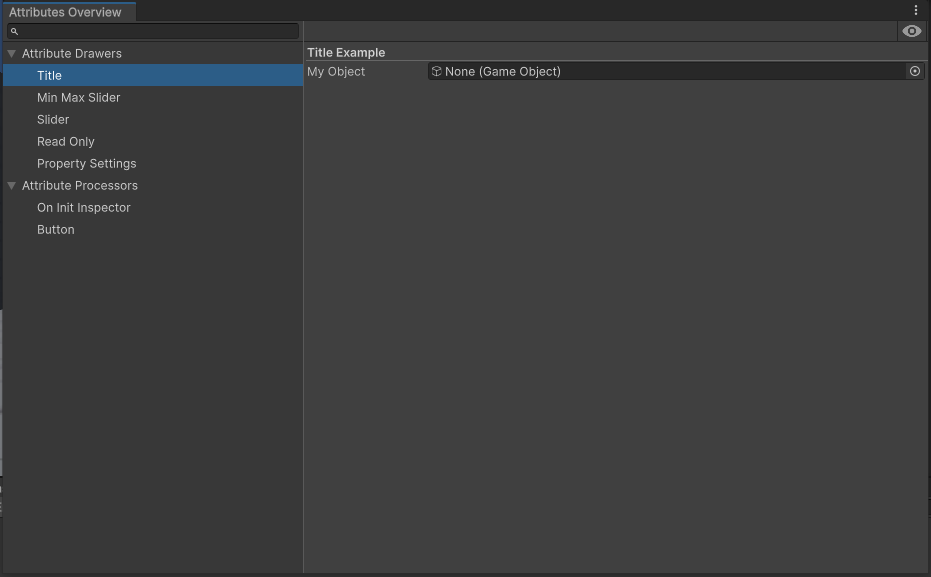
Task: Select the Attribute Drawers category label
Action: (72, 54)
